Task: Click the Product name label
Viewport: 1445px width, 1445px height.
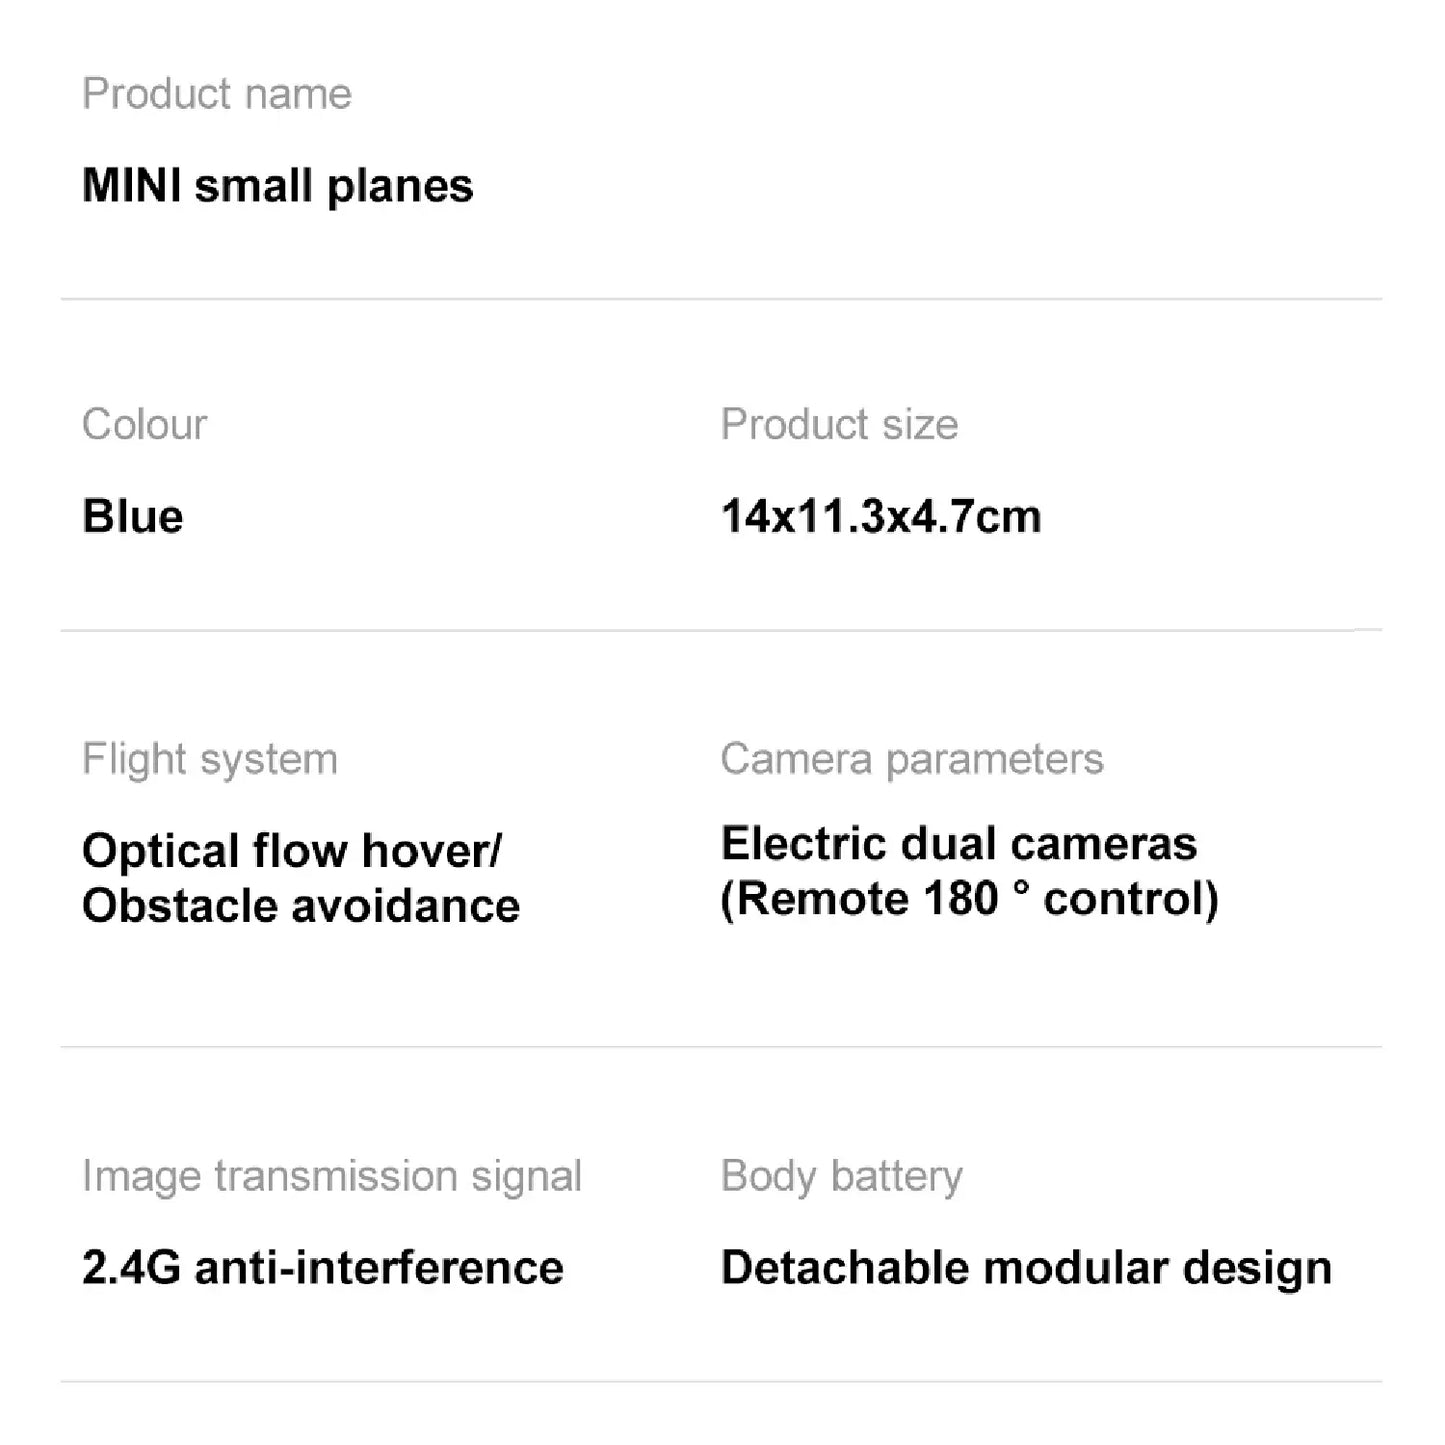Action: click(x=217, y=94)
